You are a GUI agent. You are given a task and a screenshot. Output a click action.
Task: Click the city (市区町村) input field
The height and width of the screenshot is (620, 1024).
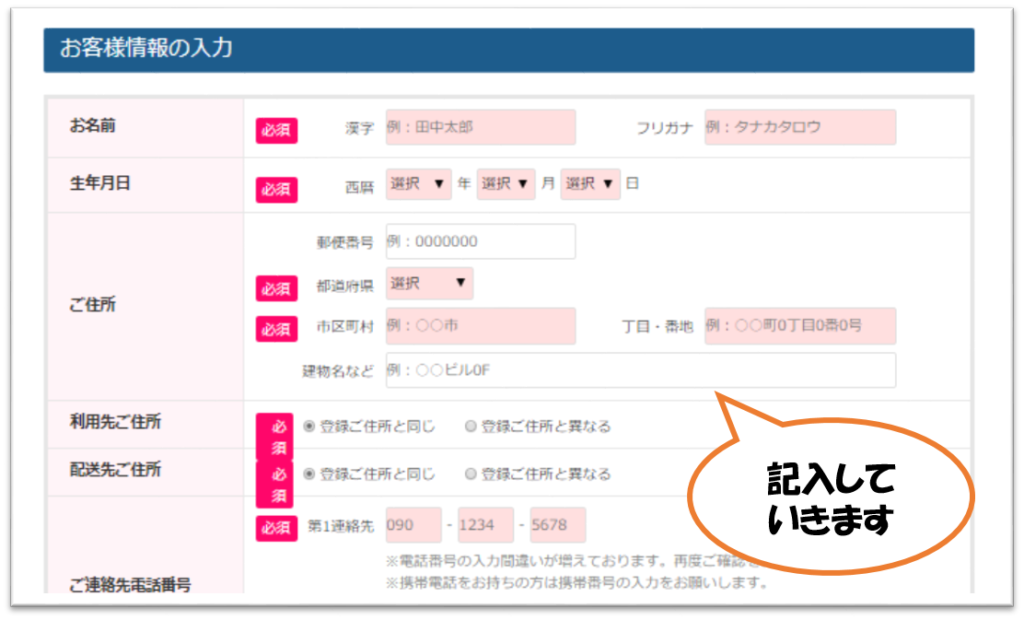point(480,326)
